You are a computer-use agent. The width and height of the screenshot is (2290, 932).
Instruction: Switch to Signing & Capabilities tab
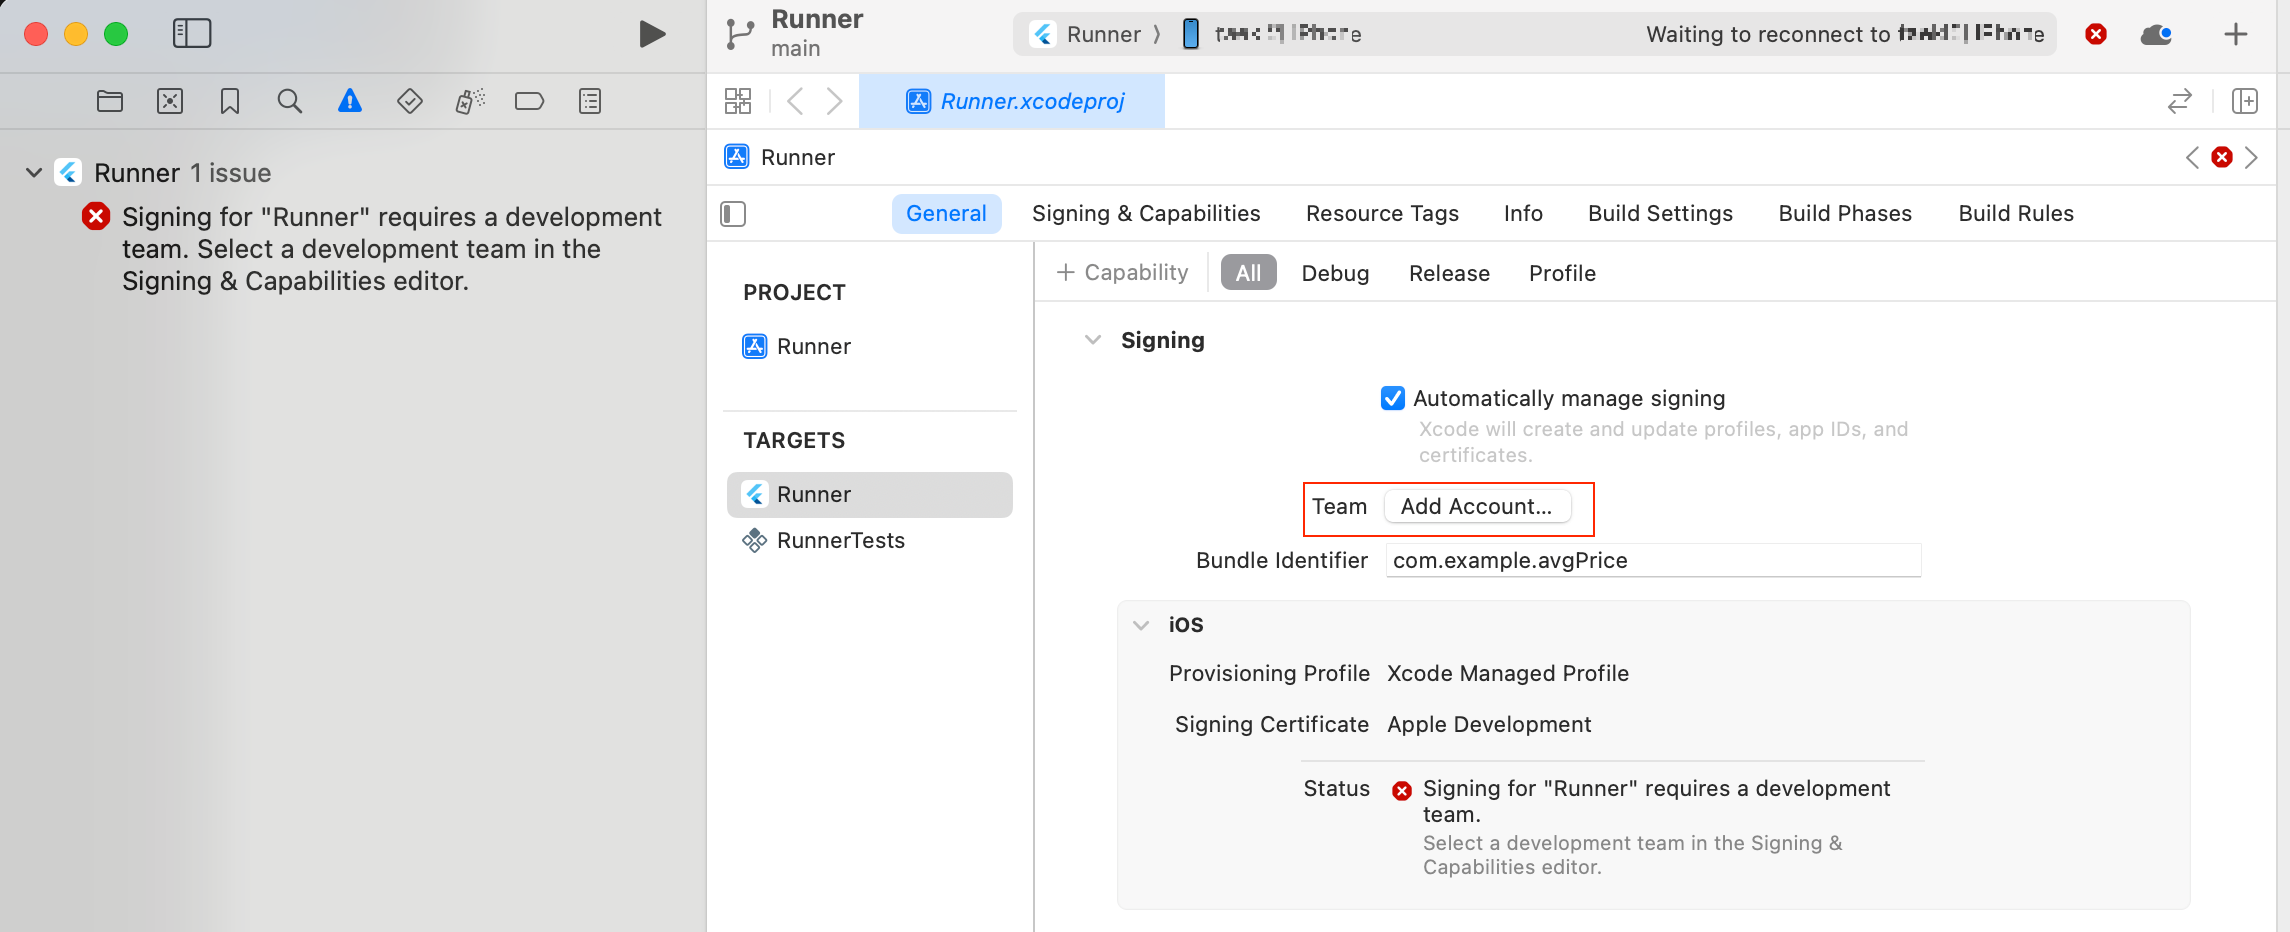pos(1146,214)
